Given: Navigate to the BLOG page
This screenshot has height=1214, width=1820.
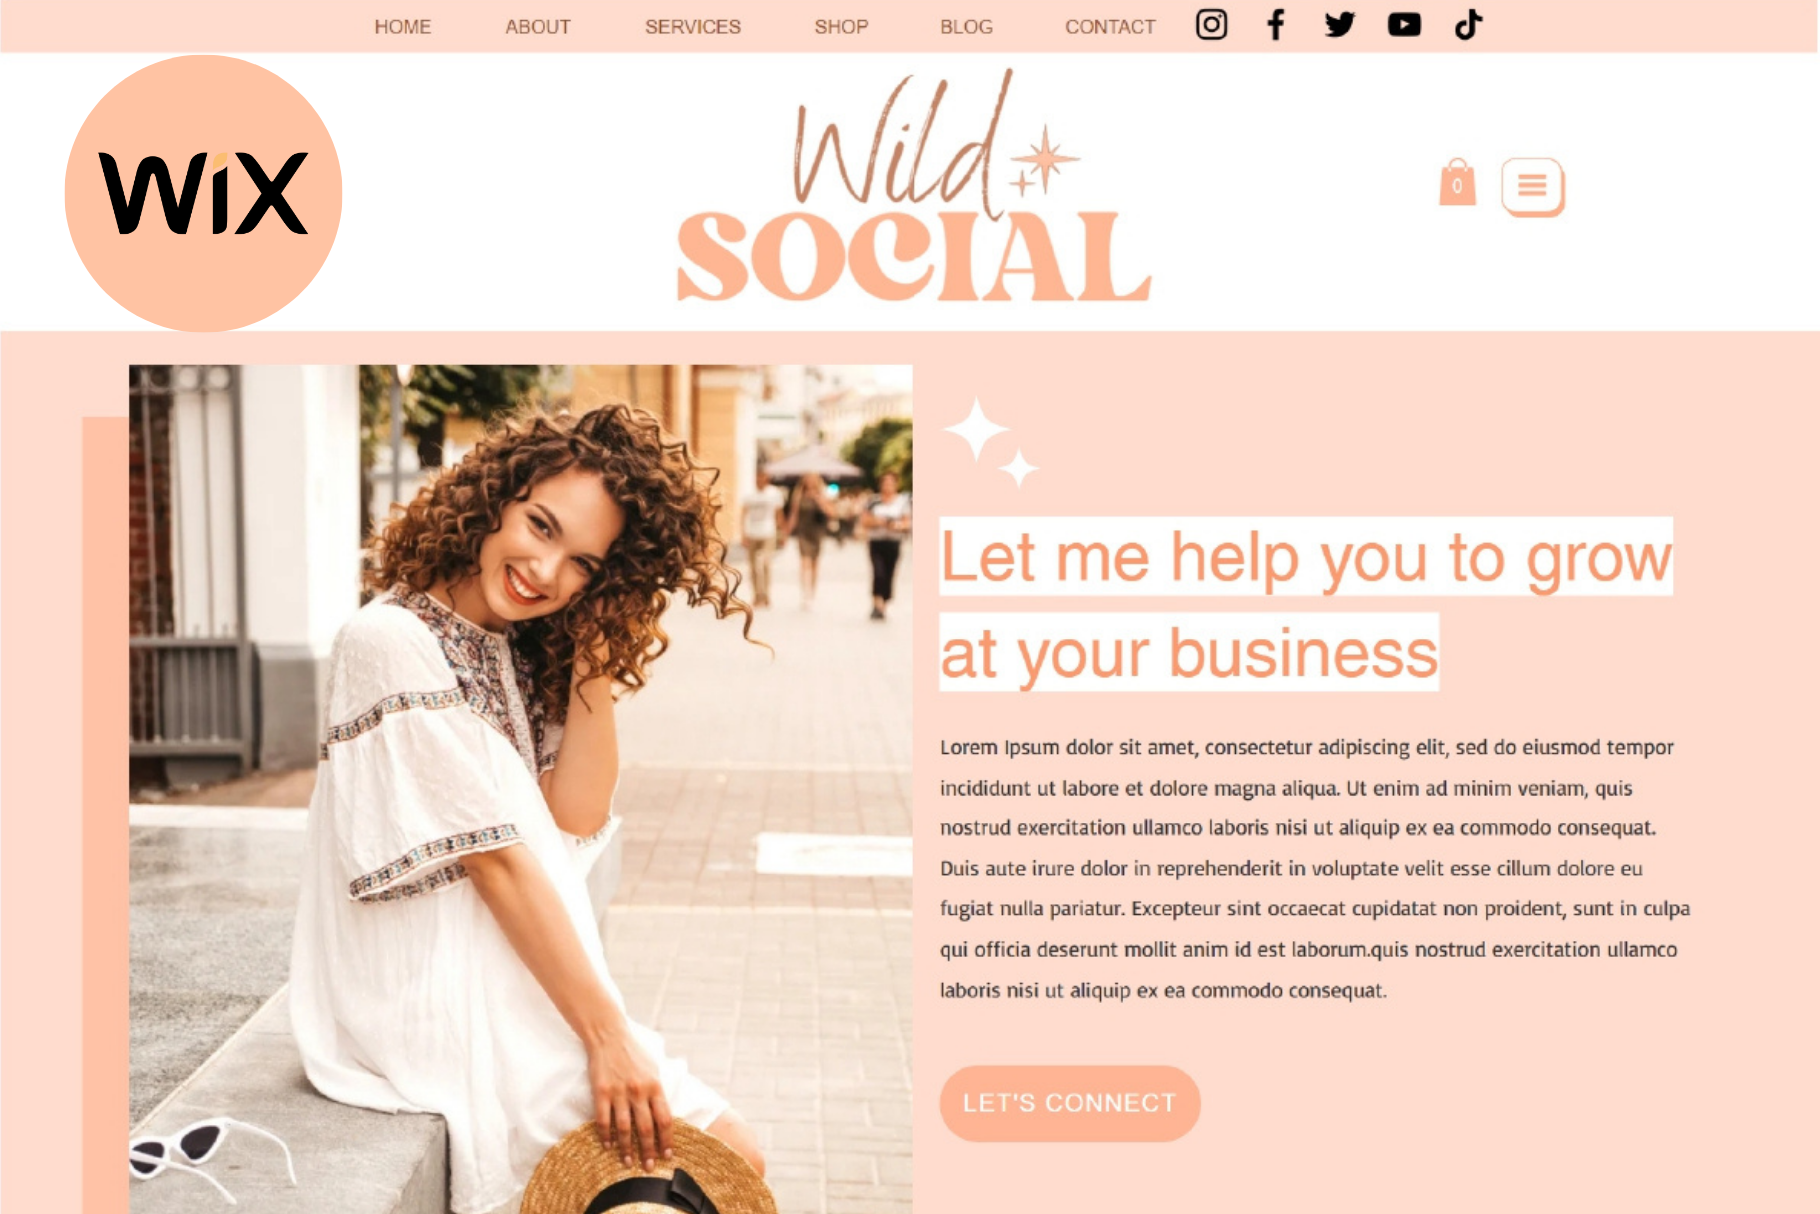Looking at the screenshot, I should click(x=966, y=27).
